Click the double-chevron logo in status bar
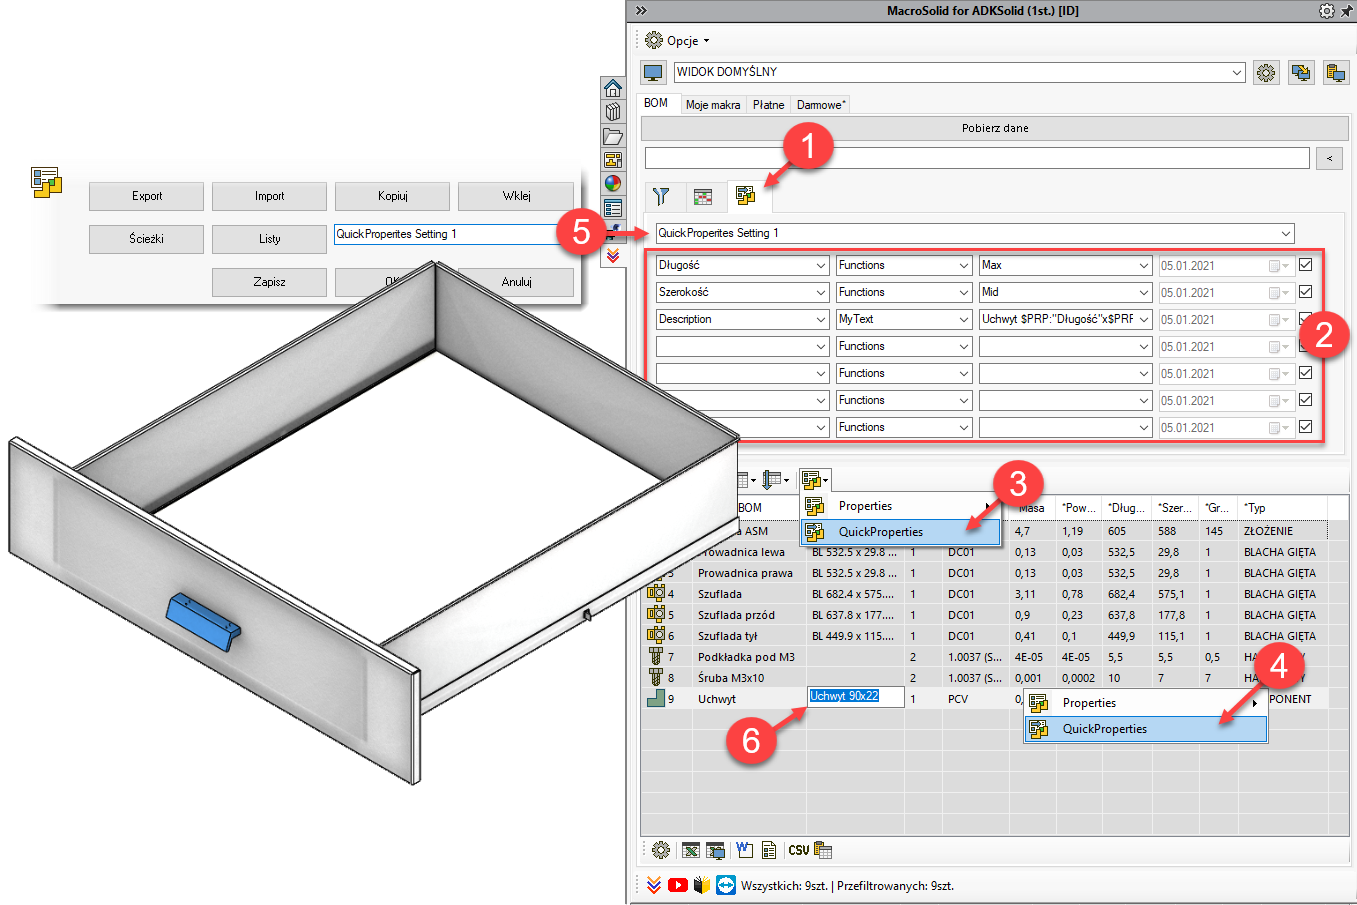 click(x=654, y=885)
